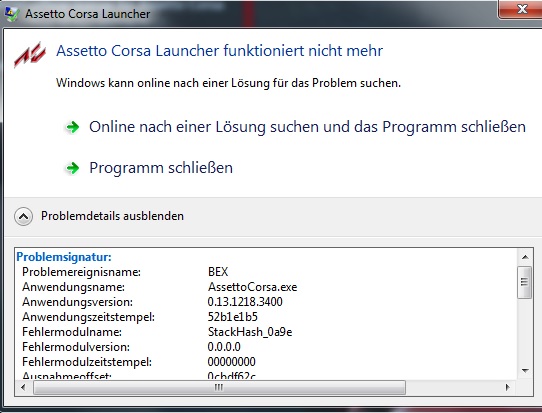Click the horizontal scrollbar left arrow
Image resolution: width=542 pixels, height=413 pixels.
tap(23, 387)
